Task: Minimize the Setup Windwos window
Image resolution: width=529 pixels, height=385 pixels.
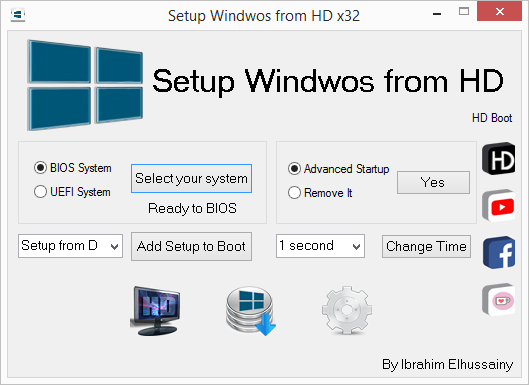Action: pyautogui.click(x=437, y=13)
